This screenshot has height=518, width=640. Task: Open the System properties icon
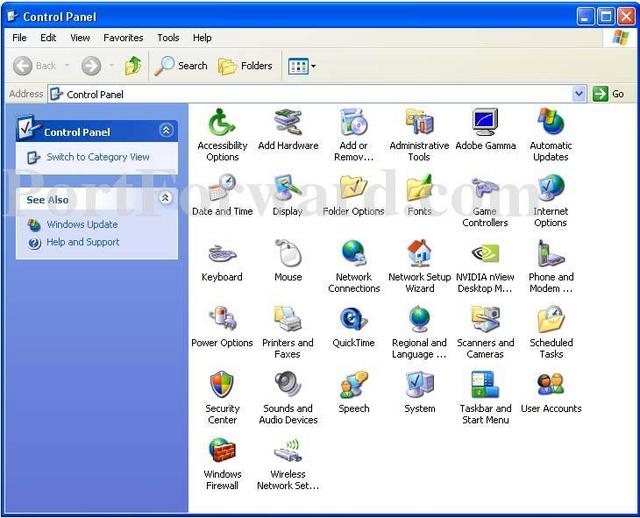coord(419,386)
